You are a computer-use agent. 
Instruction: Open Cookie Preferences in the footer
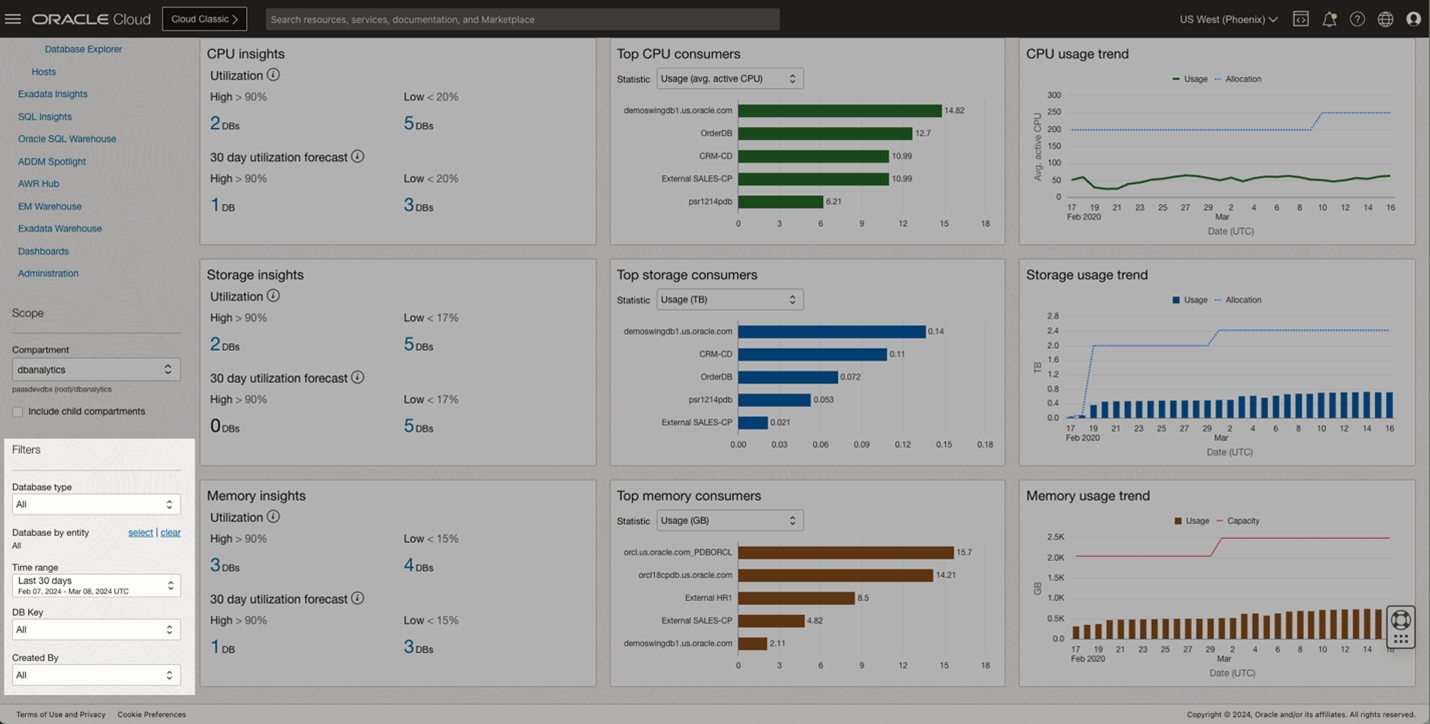pyautogui.click(x=151, y=715)
